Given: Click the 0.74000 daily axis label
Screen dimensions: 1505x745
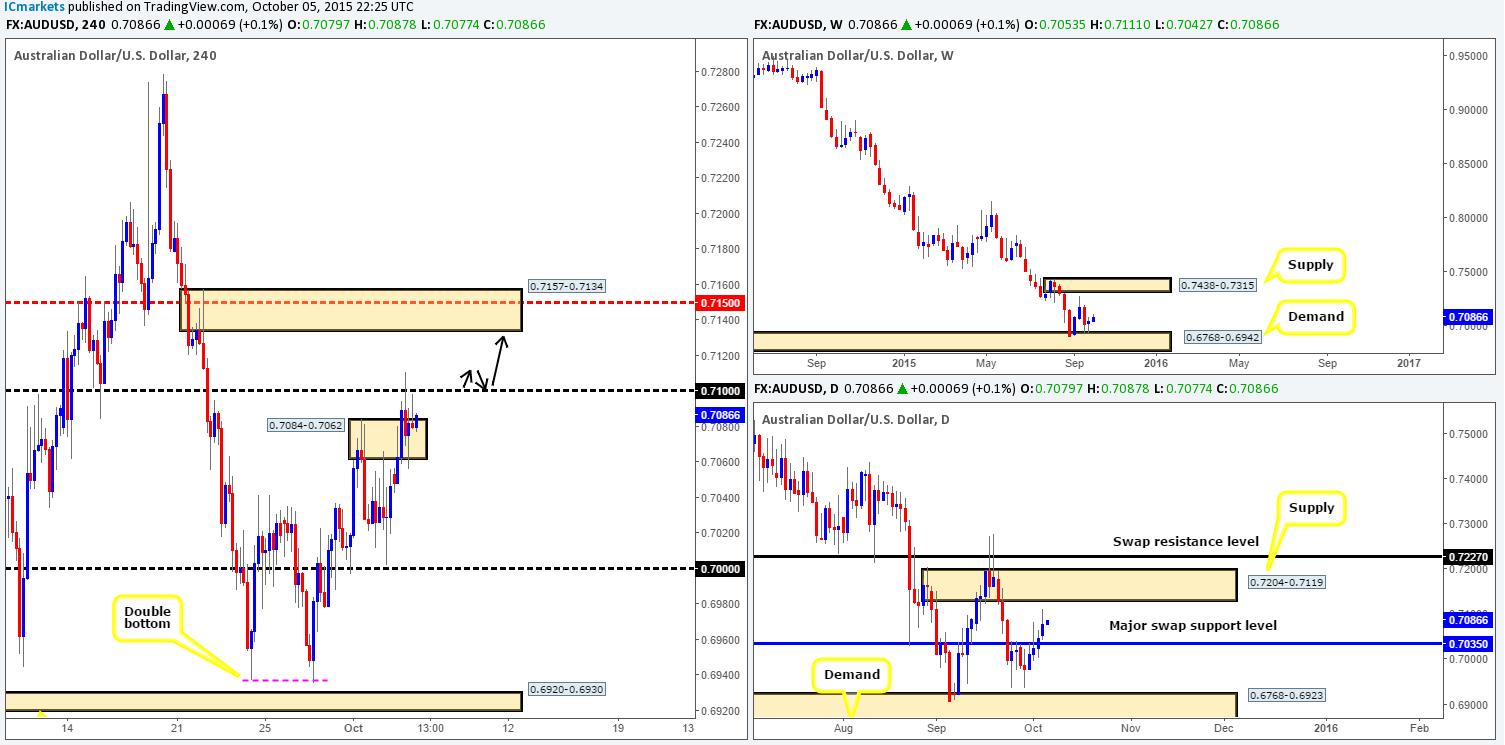Looking at the screenshot, I should tap(1468, 479).
